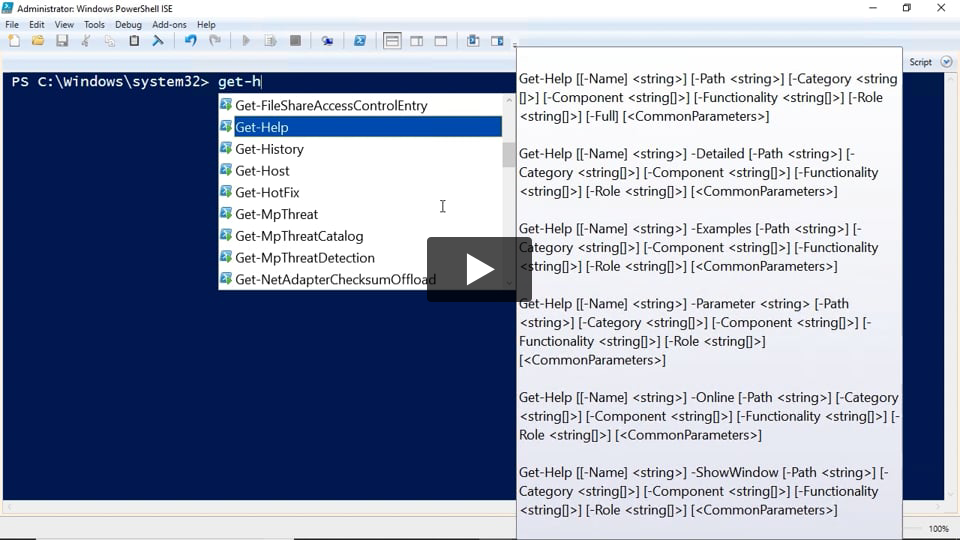Click the New script icon
The height and width of the screenshot is (540, 960).
14,41
